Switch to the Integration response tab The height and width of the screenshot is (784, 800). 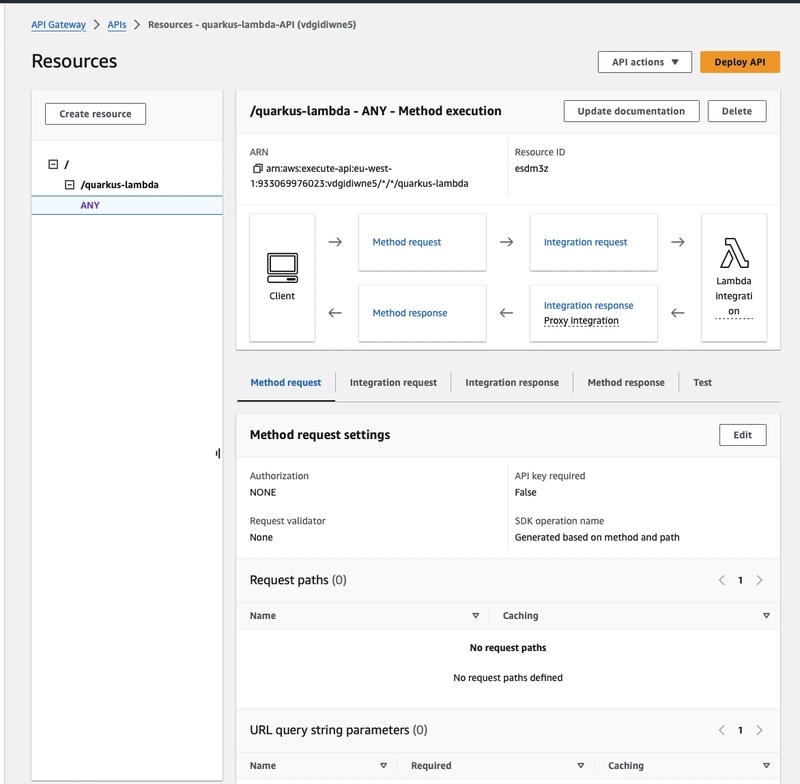coord(512,383)
